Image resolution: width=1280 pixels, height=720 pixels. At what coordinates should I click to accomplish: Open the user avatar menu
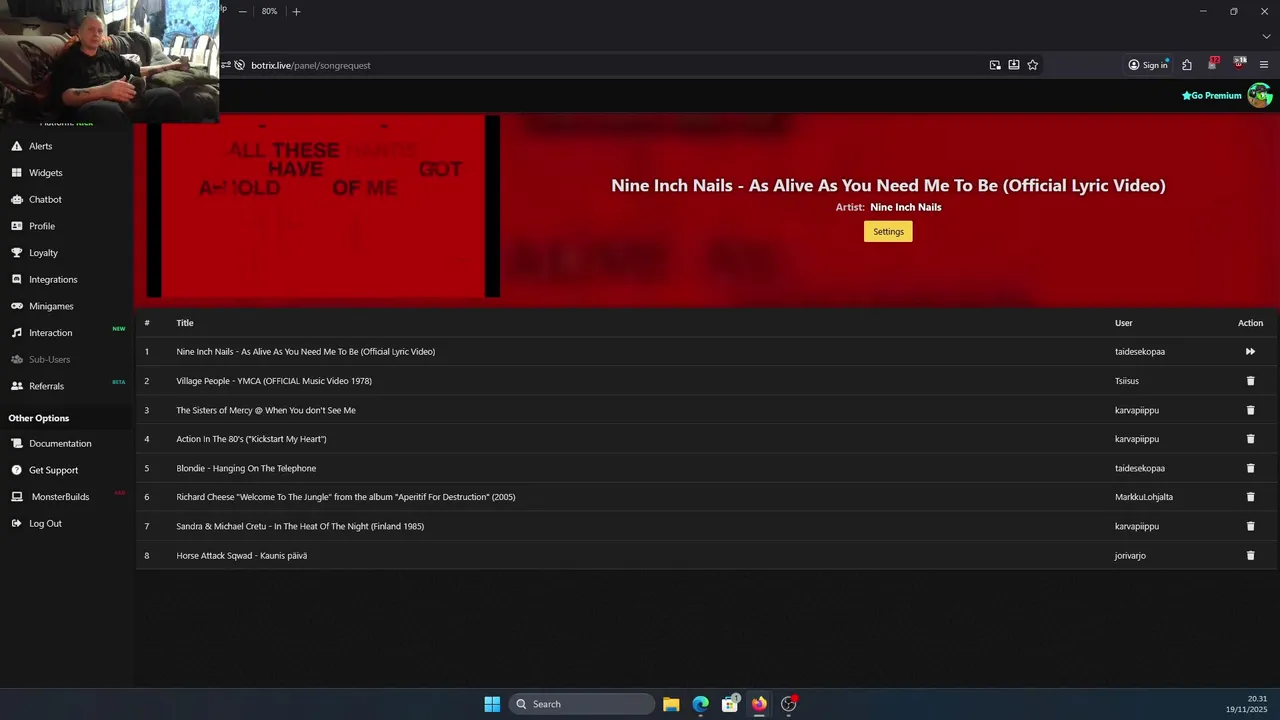[x=1259, y=95]
